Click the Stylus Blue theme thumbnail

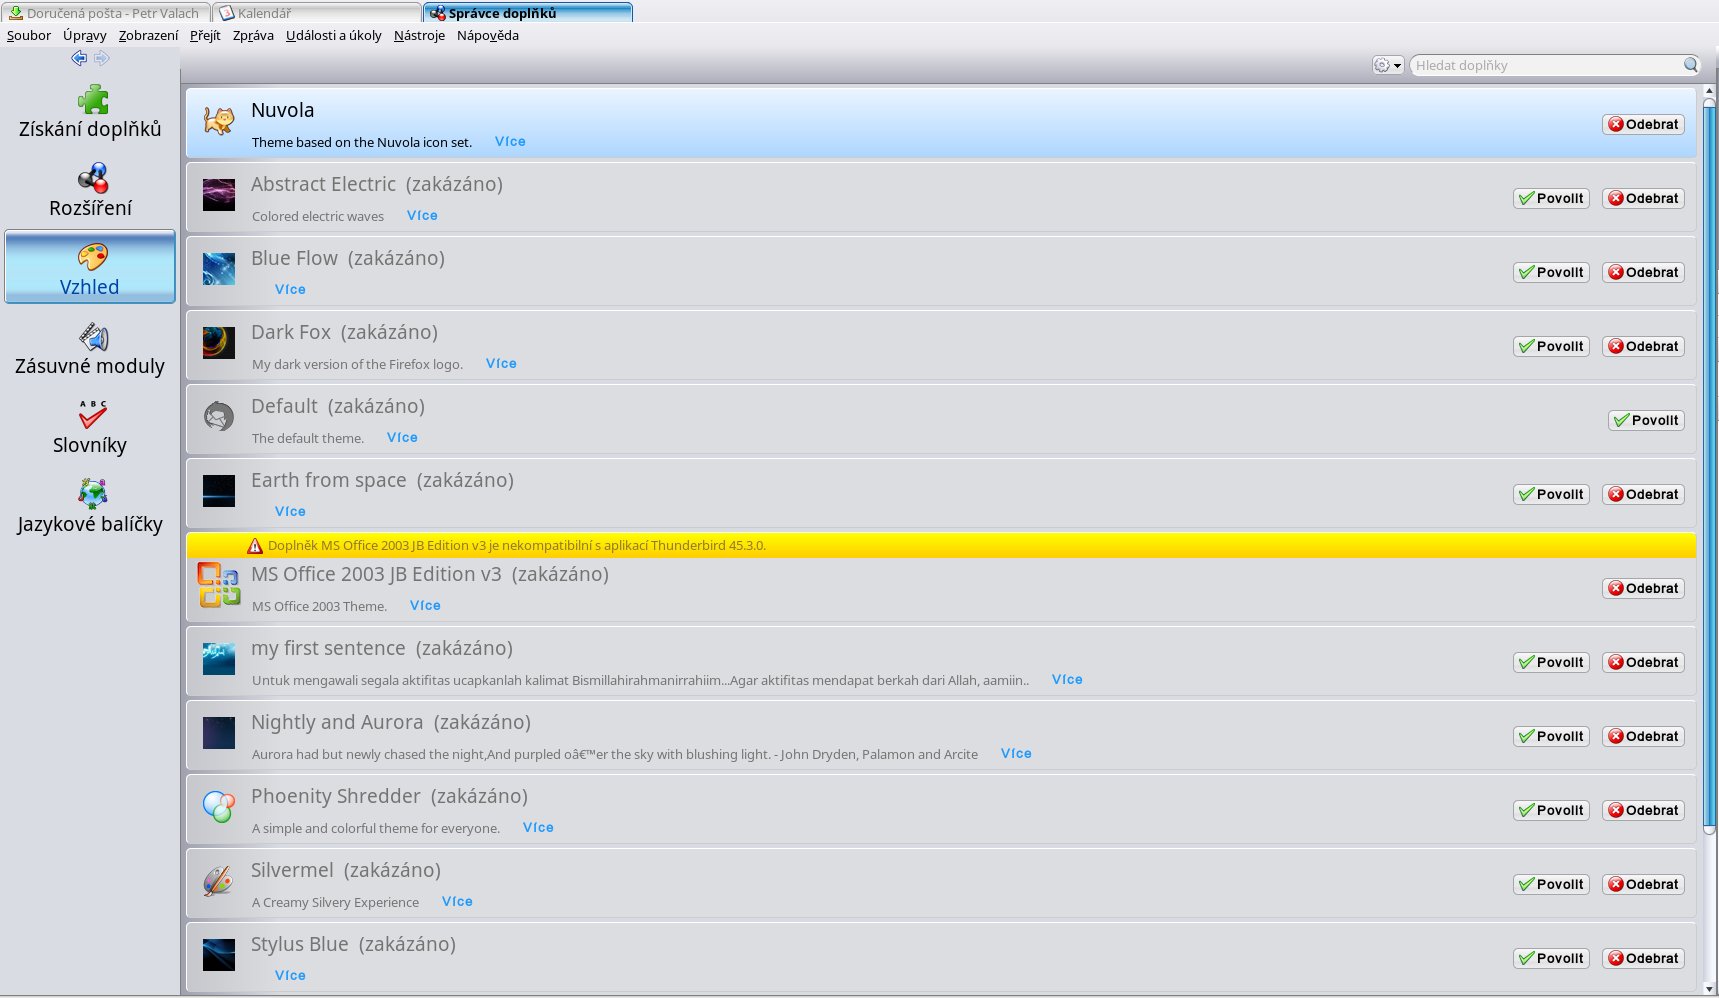tap(219, 954)
